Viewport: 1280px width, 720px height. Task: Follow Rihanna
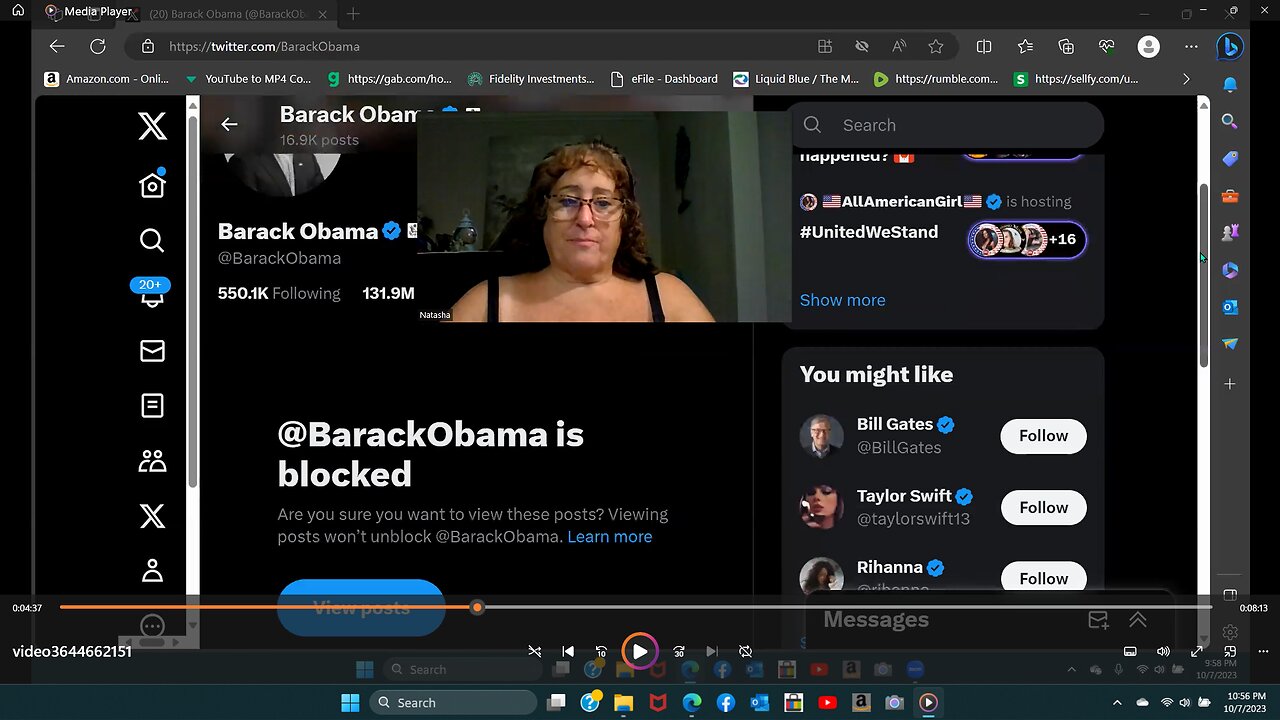point(1043,578)
